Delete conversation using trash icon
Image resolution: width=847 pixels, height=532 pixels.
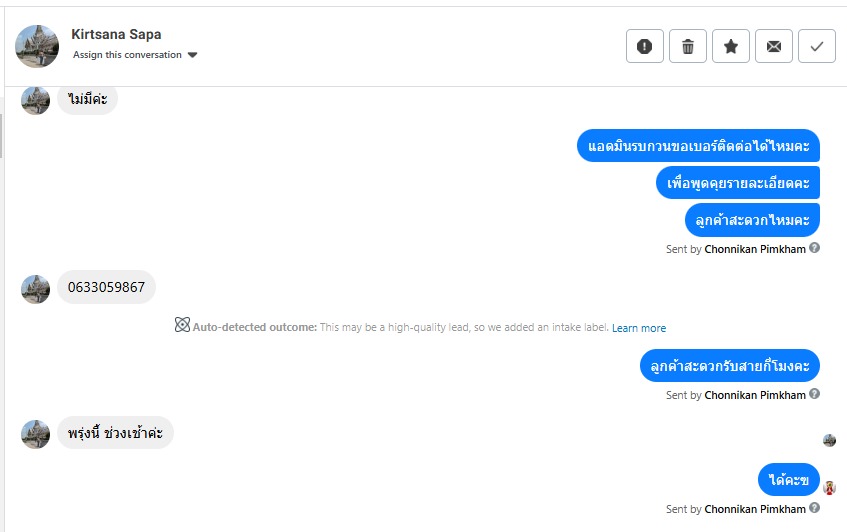688,46
